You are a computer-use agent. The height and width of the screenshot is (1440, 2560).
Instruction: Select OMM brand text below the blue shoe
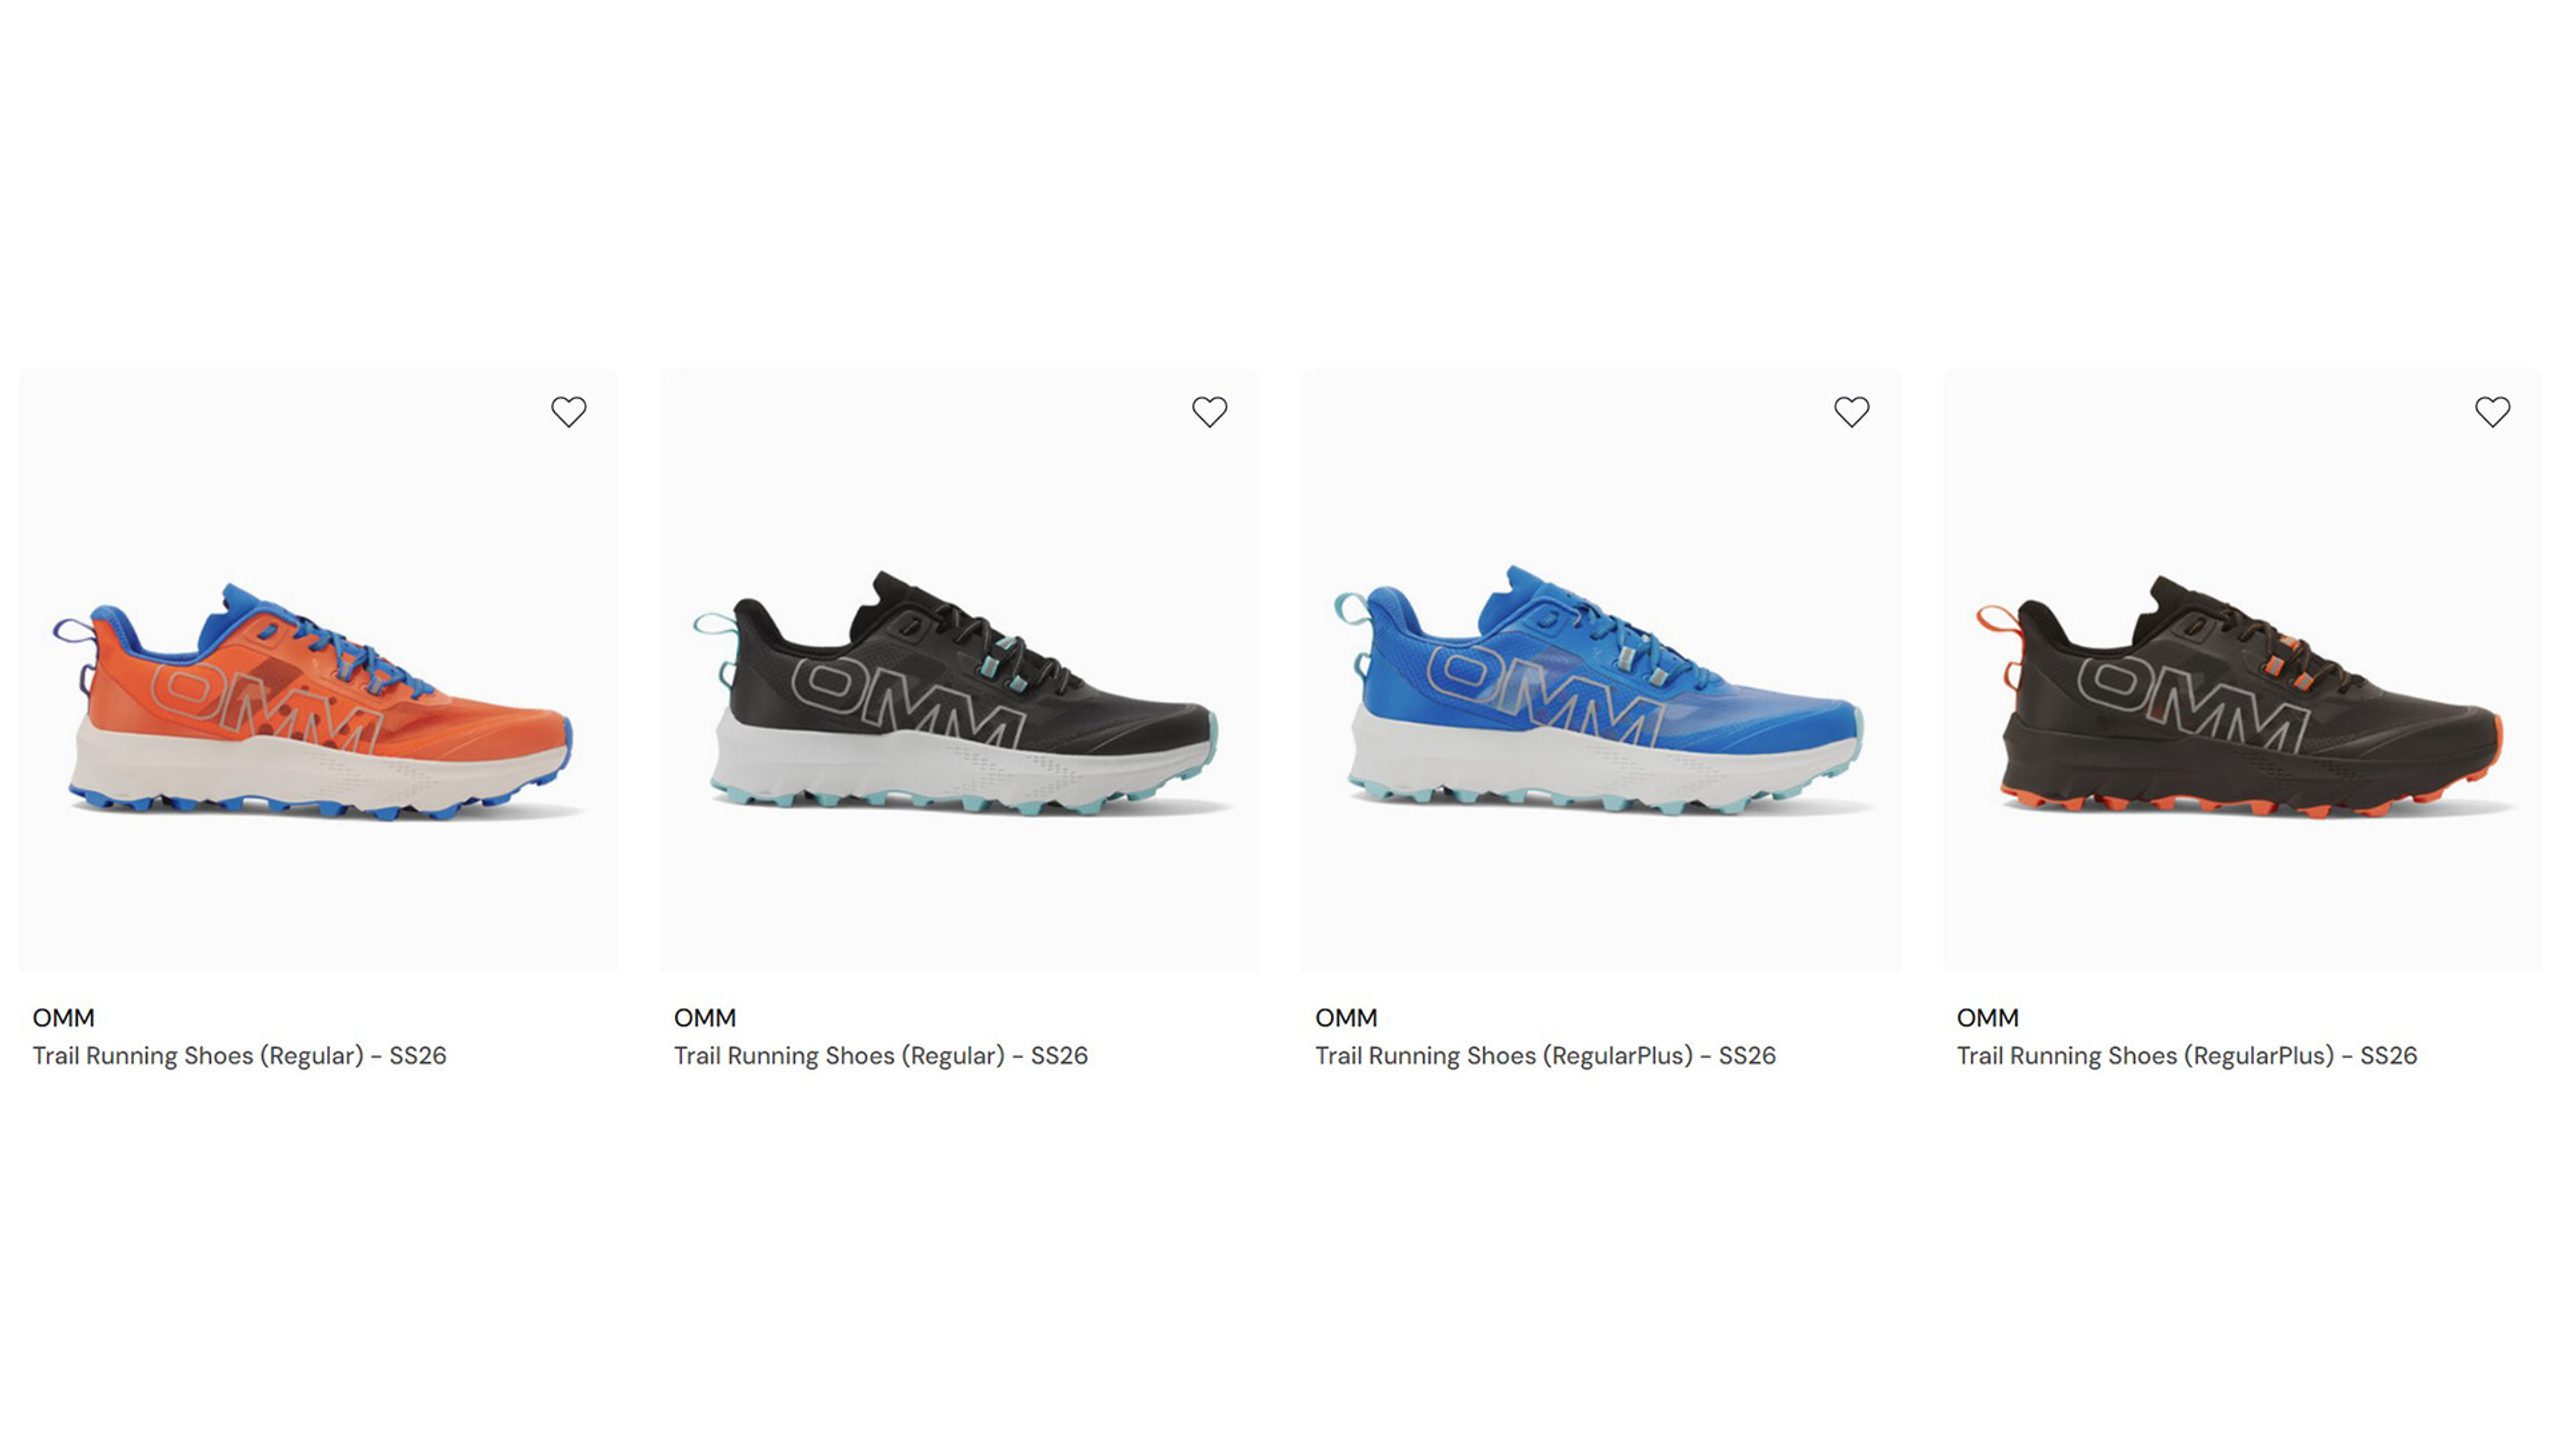point(1346,1018)
